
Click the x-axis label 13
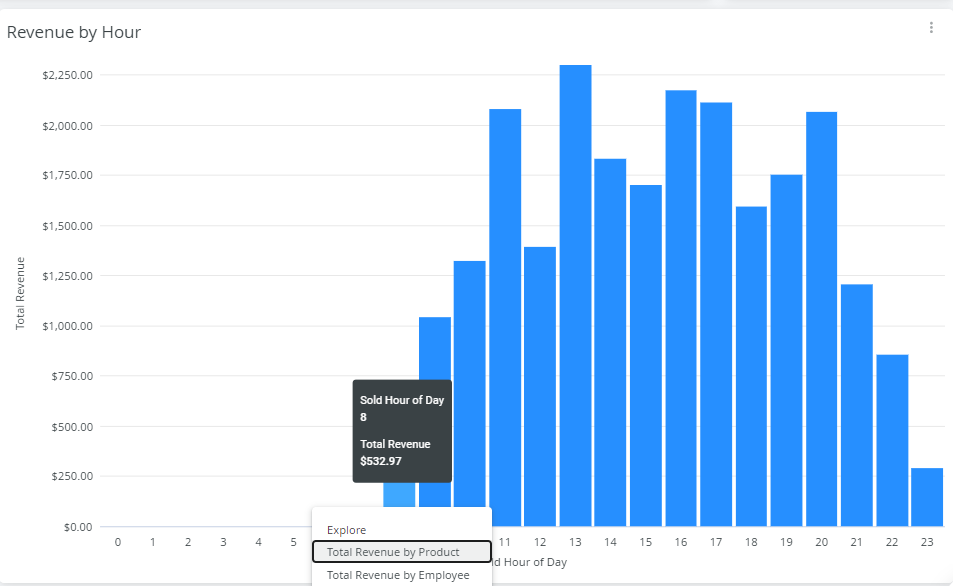tap(576, 542)
